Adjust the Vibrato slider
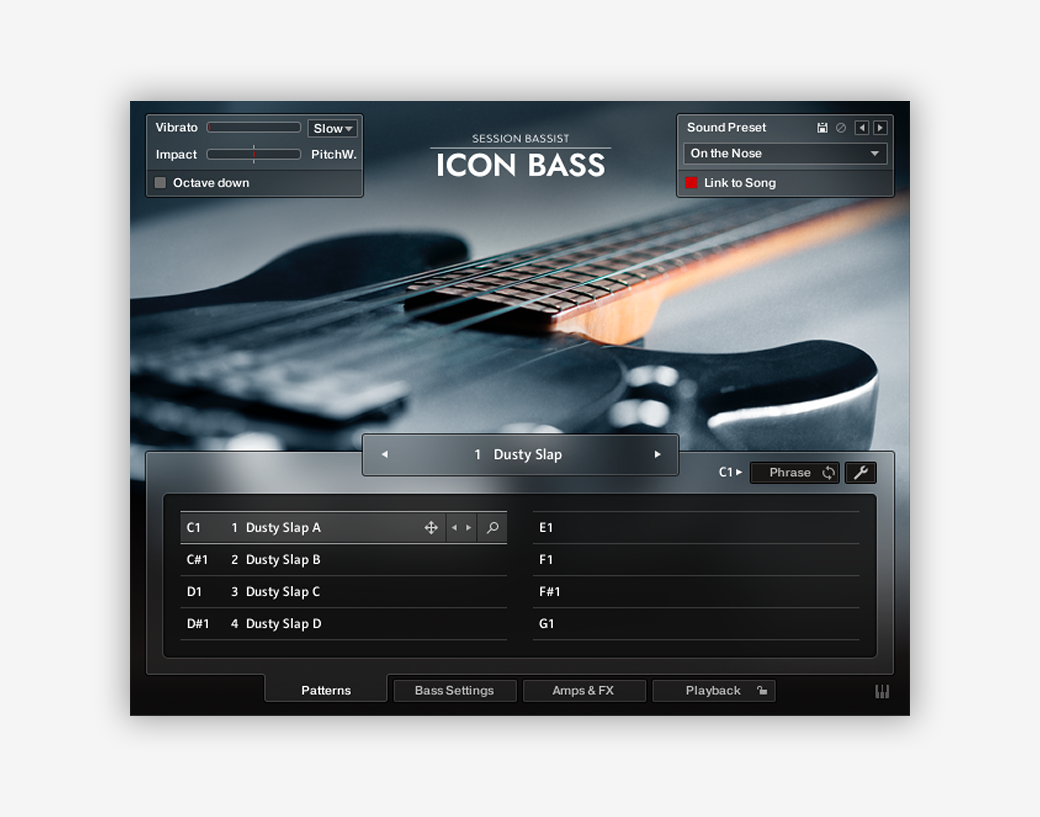Screen dimensions: 1040x817 click(x=254, y=127)
